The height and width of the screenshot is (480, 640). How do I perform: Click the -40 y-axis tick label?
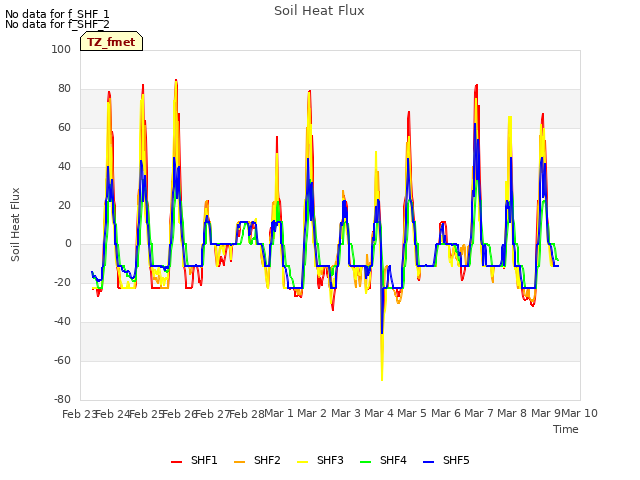pyautogui.click(x=62, y=322)
